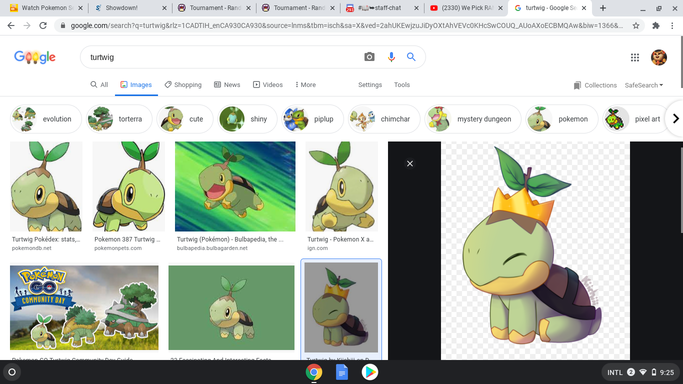Open the More search categories menu

pyautogui.click(x=305, y=85)
